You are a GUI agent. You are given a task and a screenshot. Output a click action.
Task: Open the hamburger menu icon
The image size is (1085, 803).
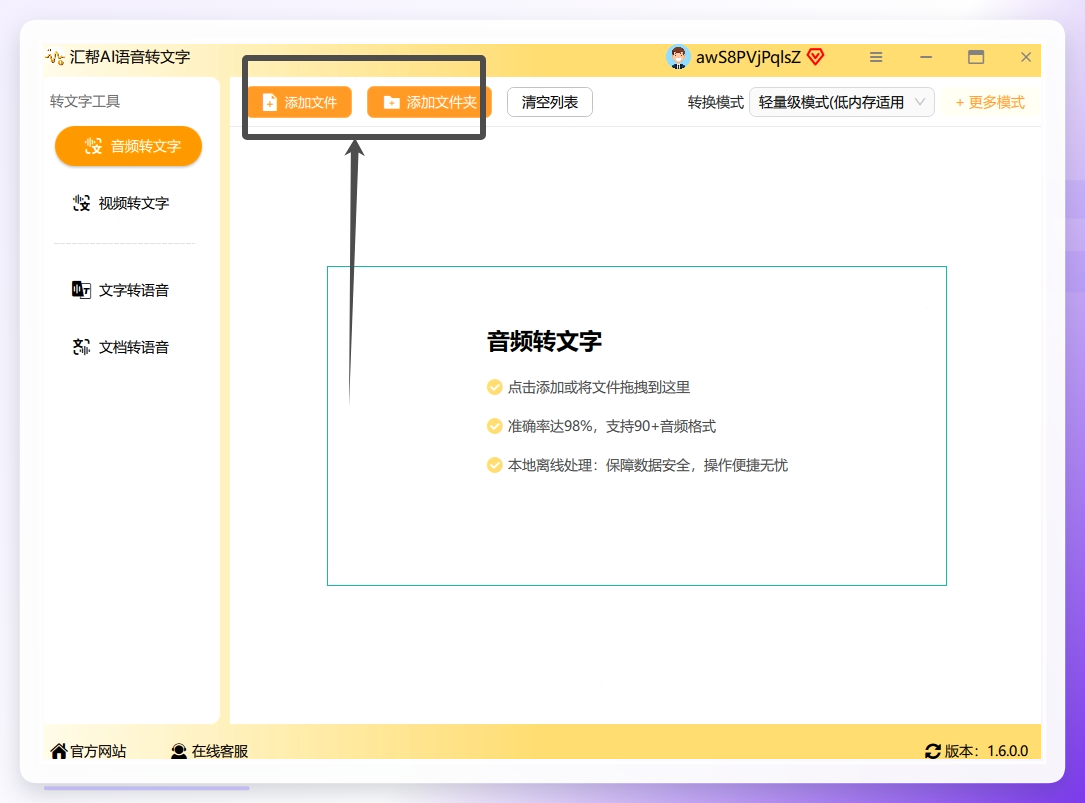(x=876, y=57)
